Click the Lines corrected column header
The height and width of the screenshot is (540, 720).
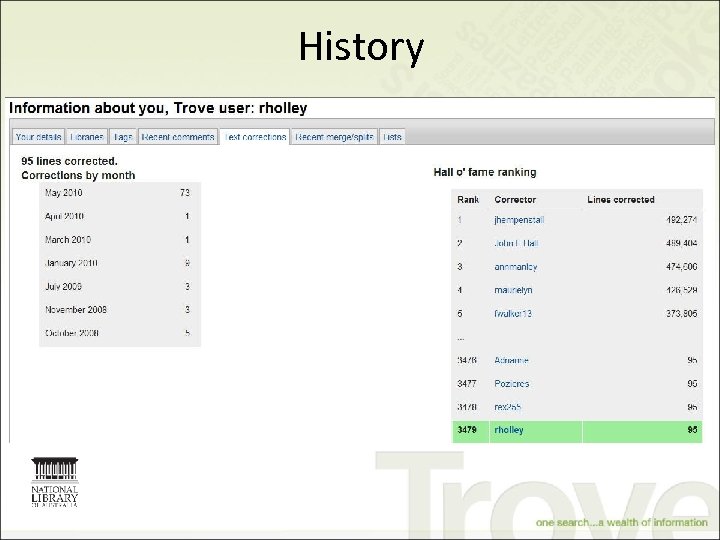coord(621,200)
